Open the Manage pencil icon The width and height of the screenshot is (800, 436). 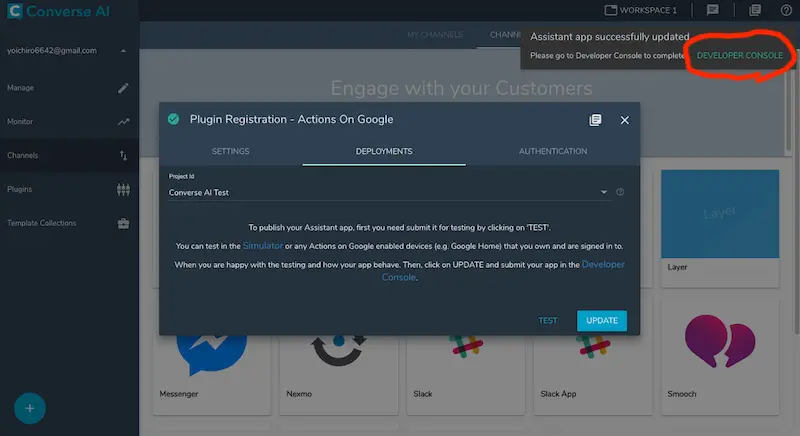point(123,88)
